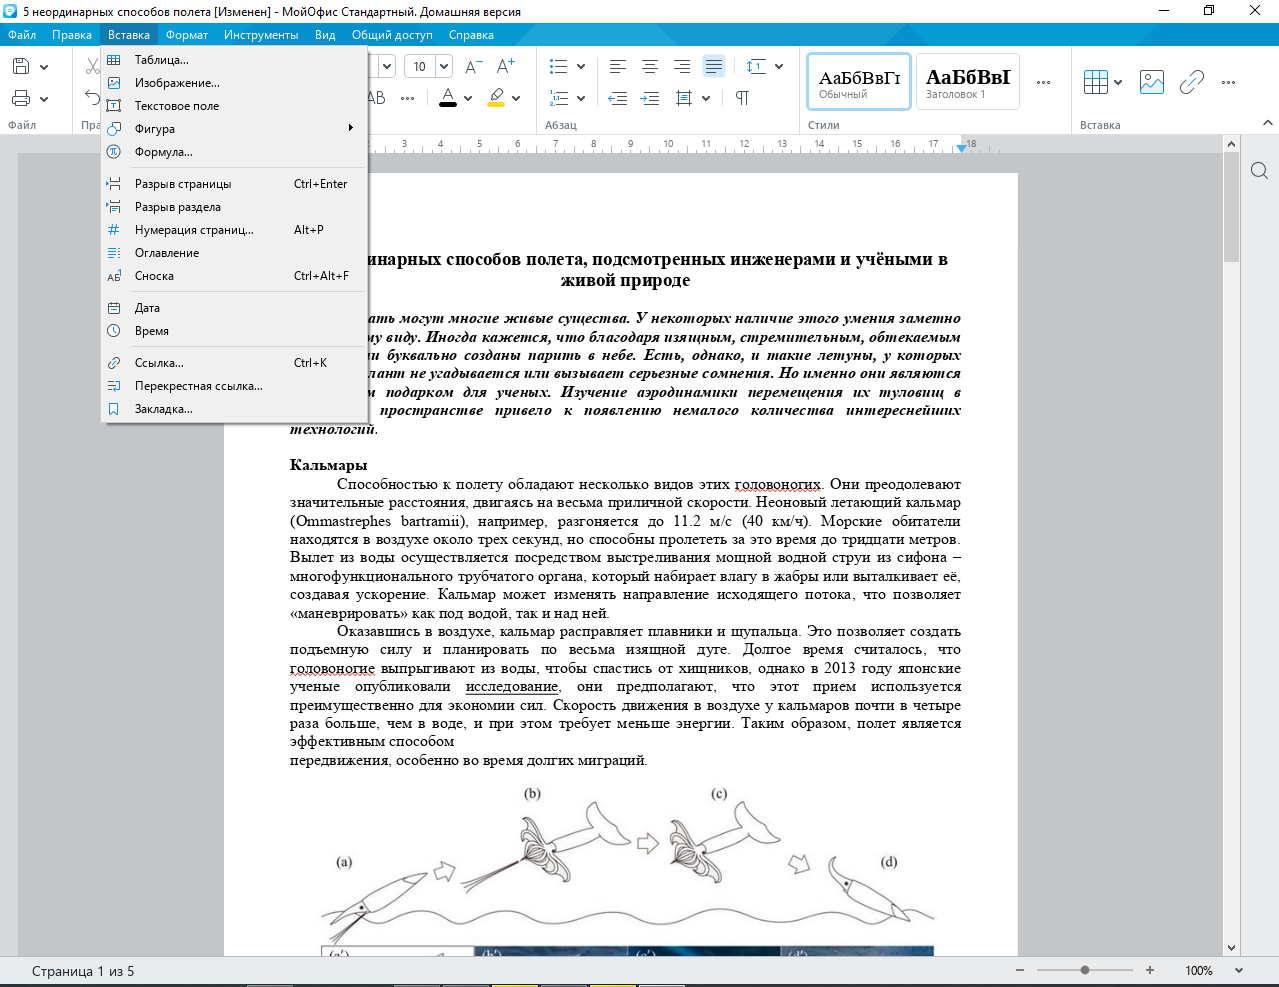1279x987 pixels.
Task: Open the Правка menu
Action: 72,35
